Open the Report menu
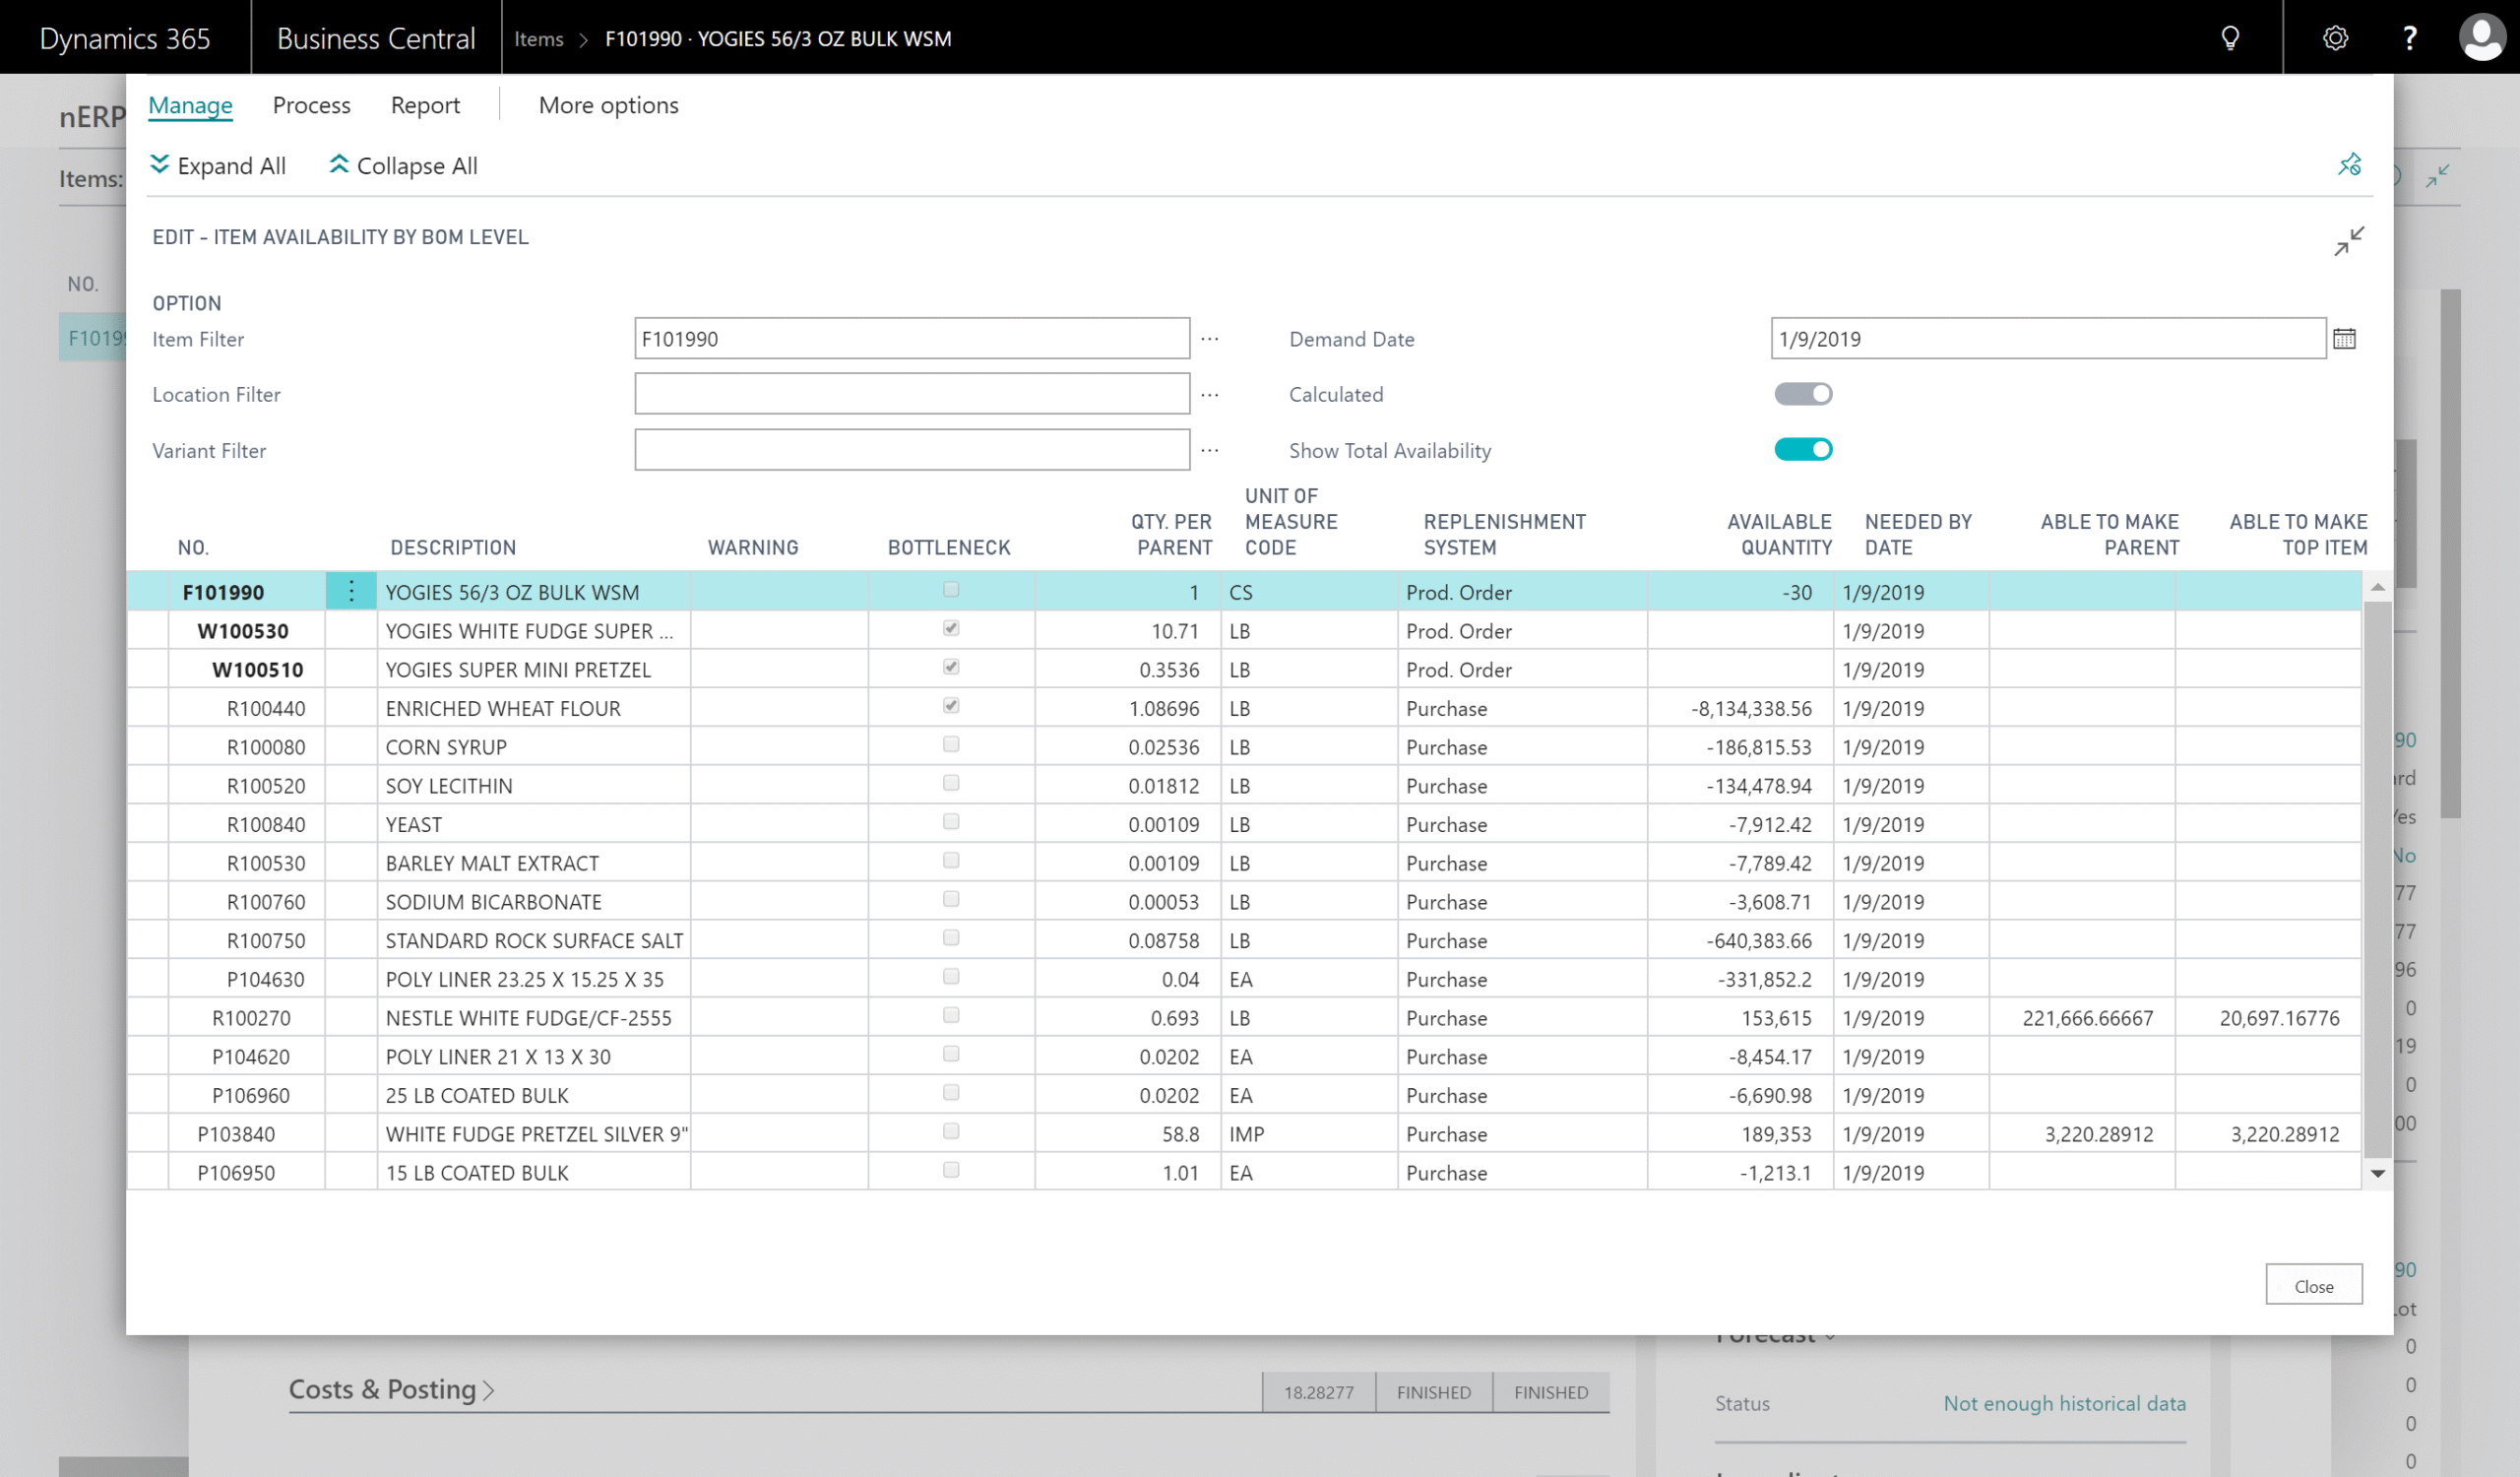 tap(425, 105)
